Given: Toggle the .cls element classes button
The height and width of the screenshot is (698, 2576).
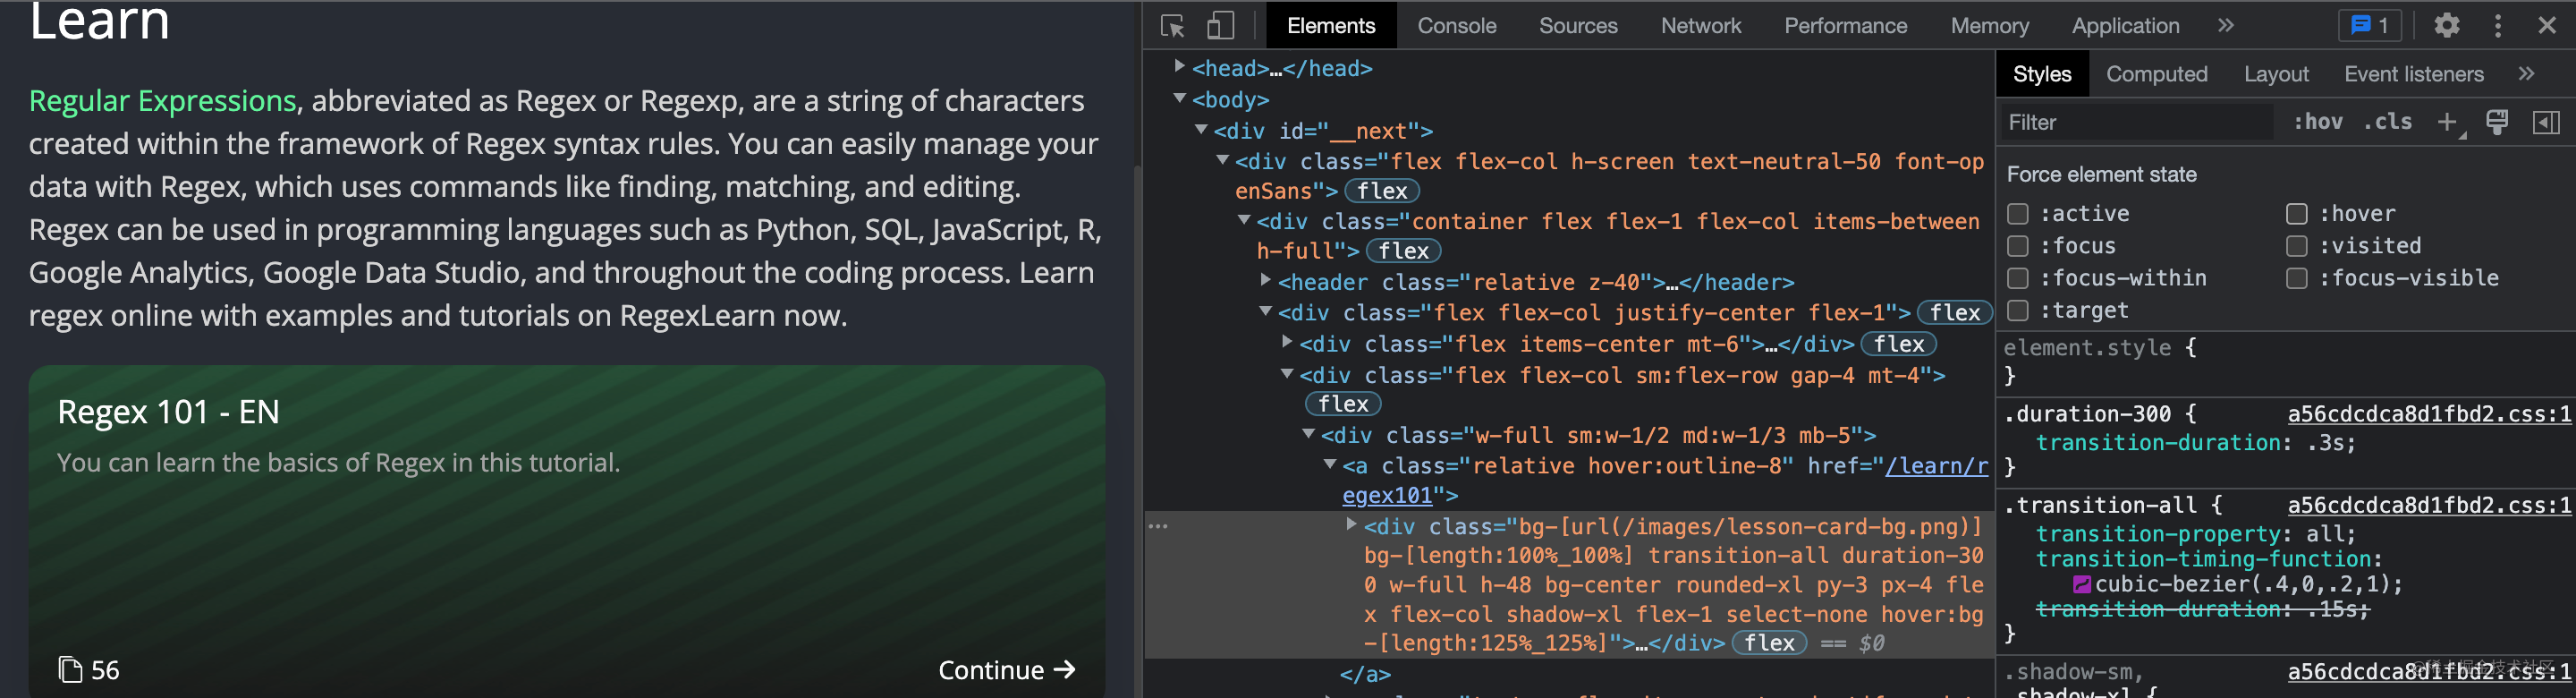Looking at the screenshot, I should (2387, 122).
